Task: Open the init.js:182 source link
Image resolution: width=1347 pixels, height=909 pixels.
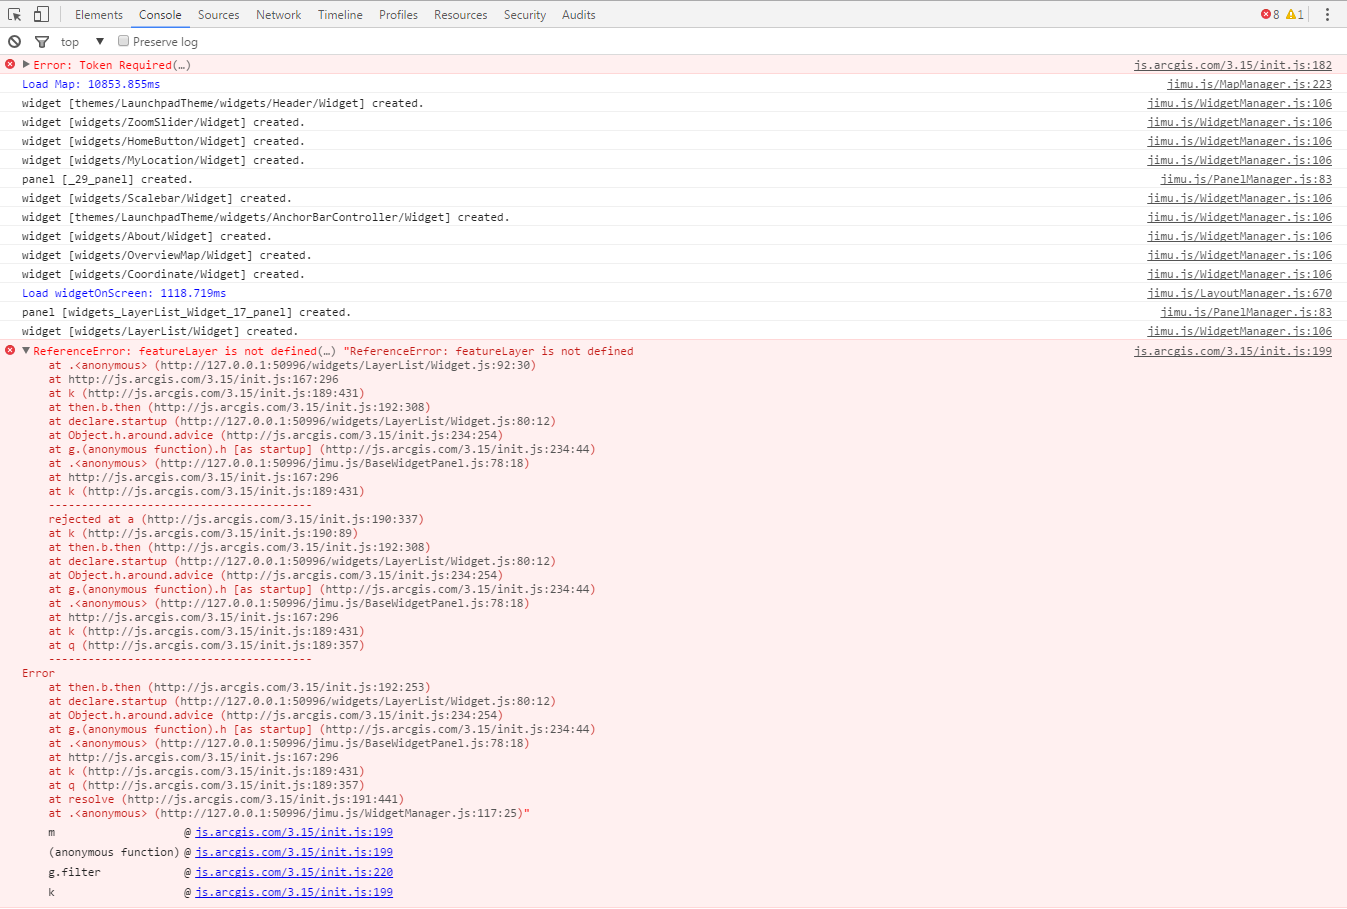Action: coord(1232,65)
